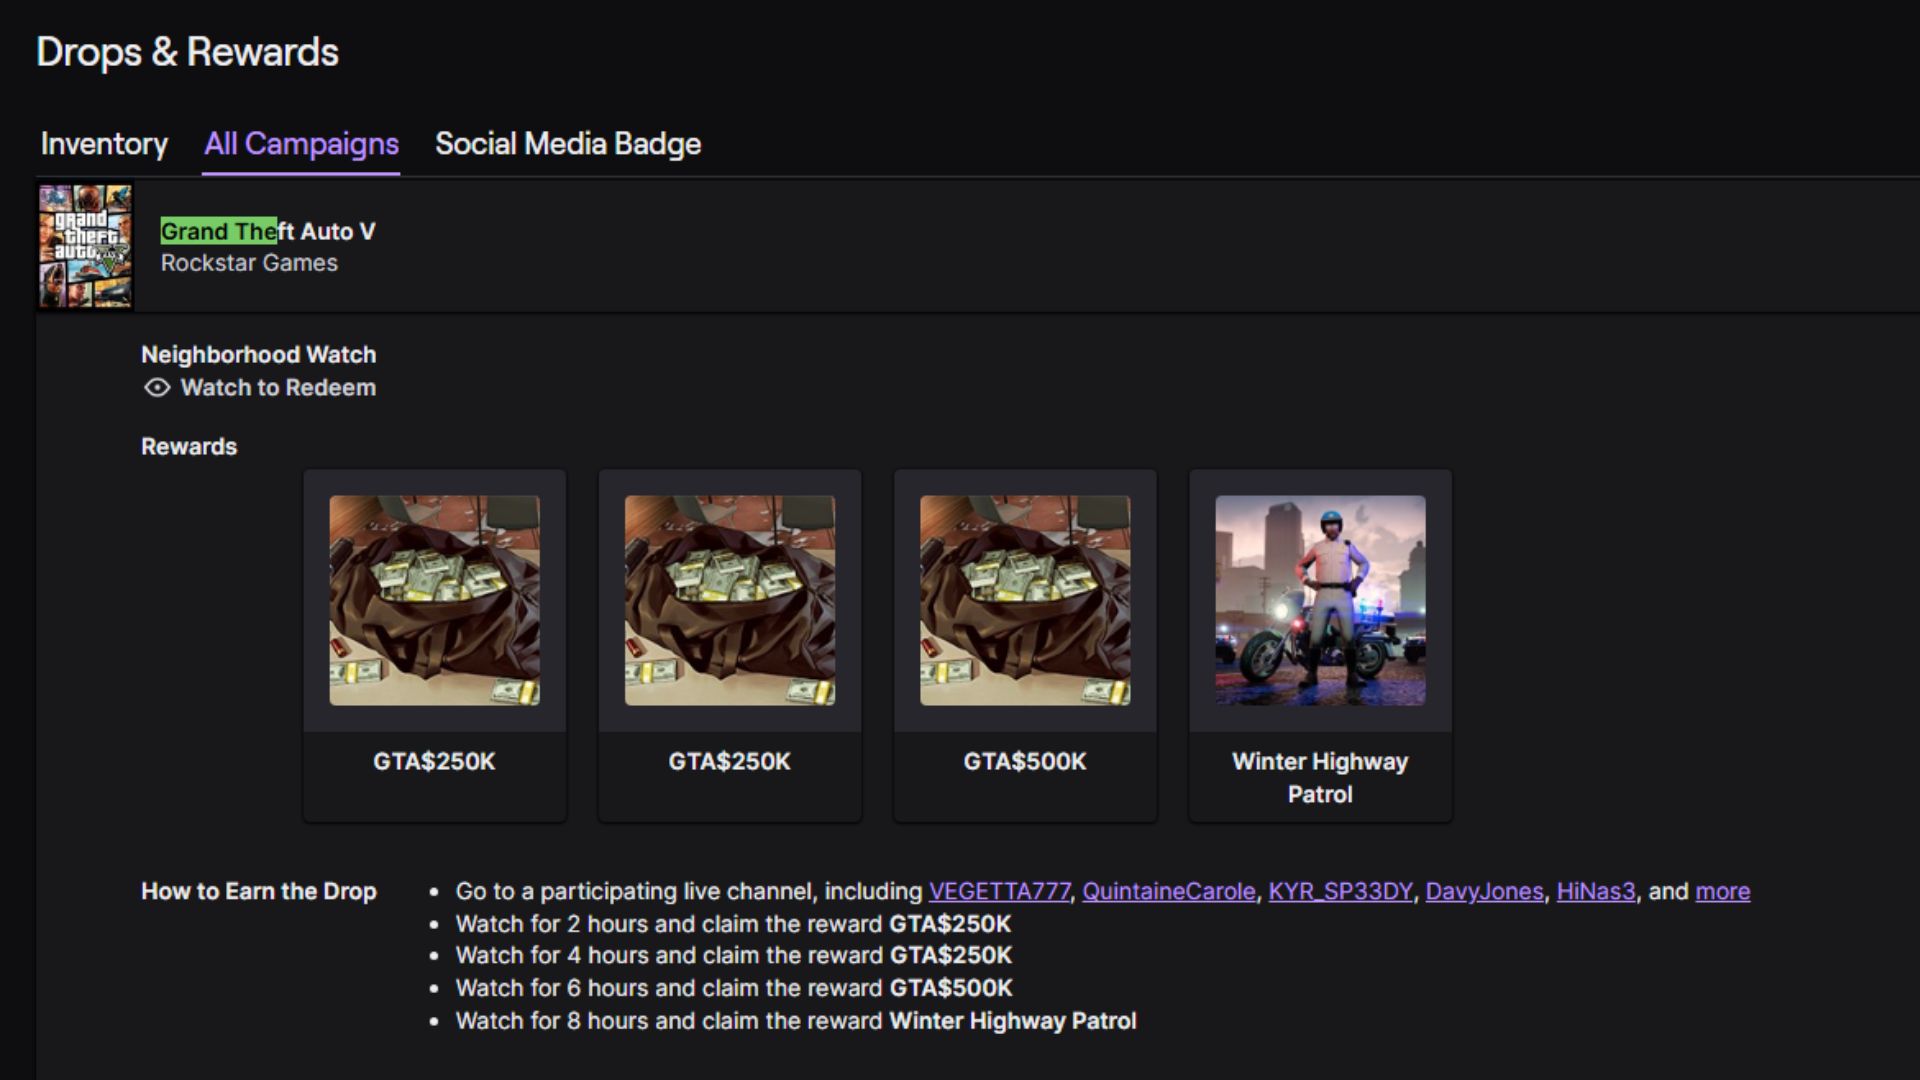This screenshot has width=1920, height=1080.
Task: Click the How to Earn the Drop label
Action: (259, 891)
